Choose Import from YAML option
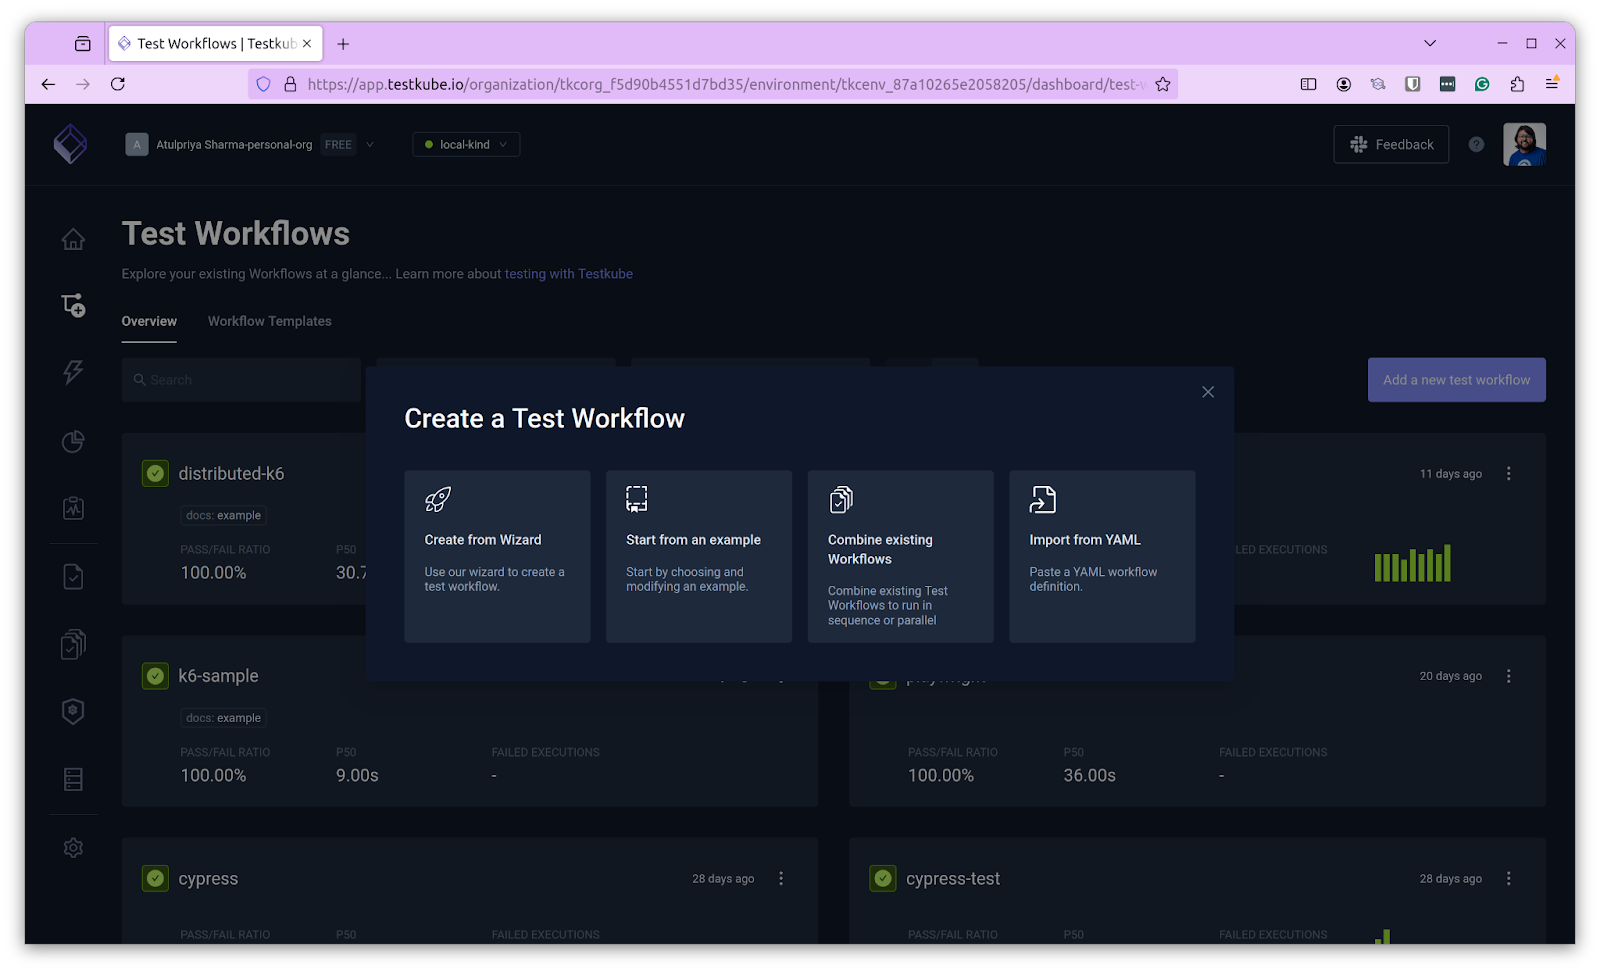 [x=1102, y=556]
